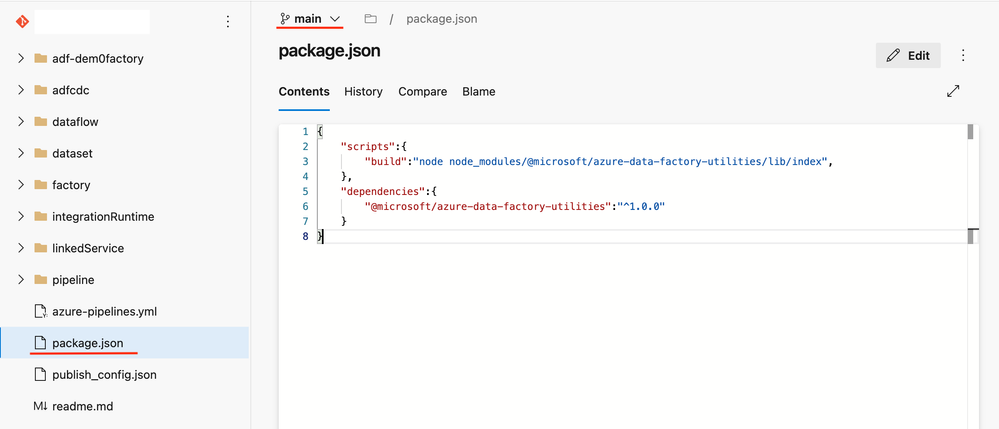
Task: Click the package.json file title heading
Action: point(329,51)
